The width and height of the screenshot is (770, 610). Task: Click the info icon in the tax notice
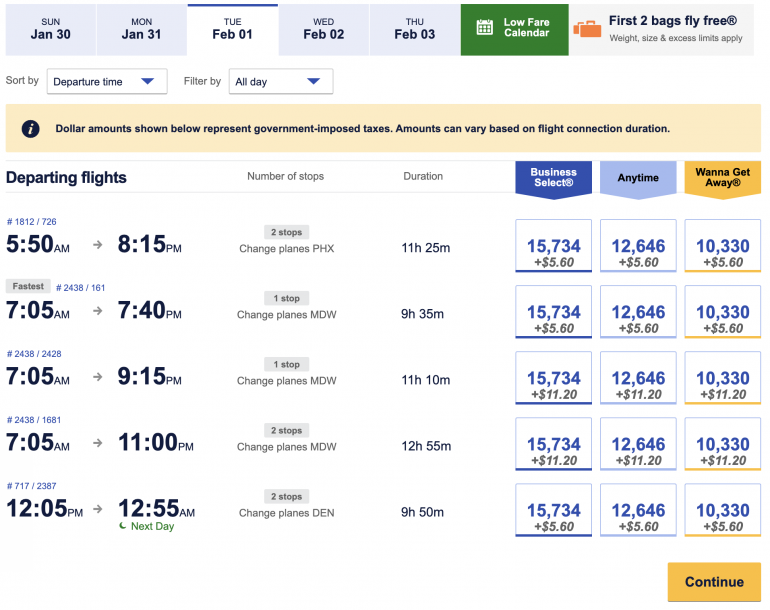31,129
